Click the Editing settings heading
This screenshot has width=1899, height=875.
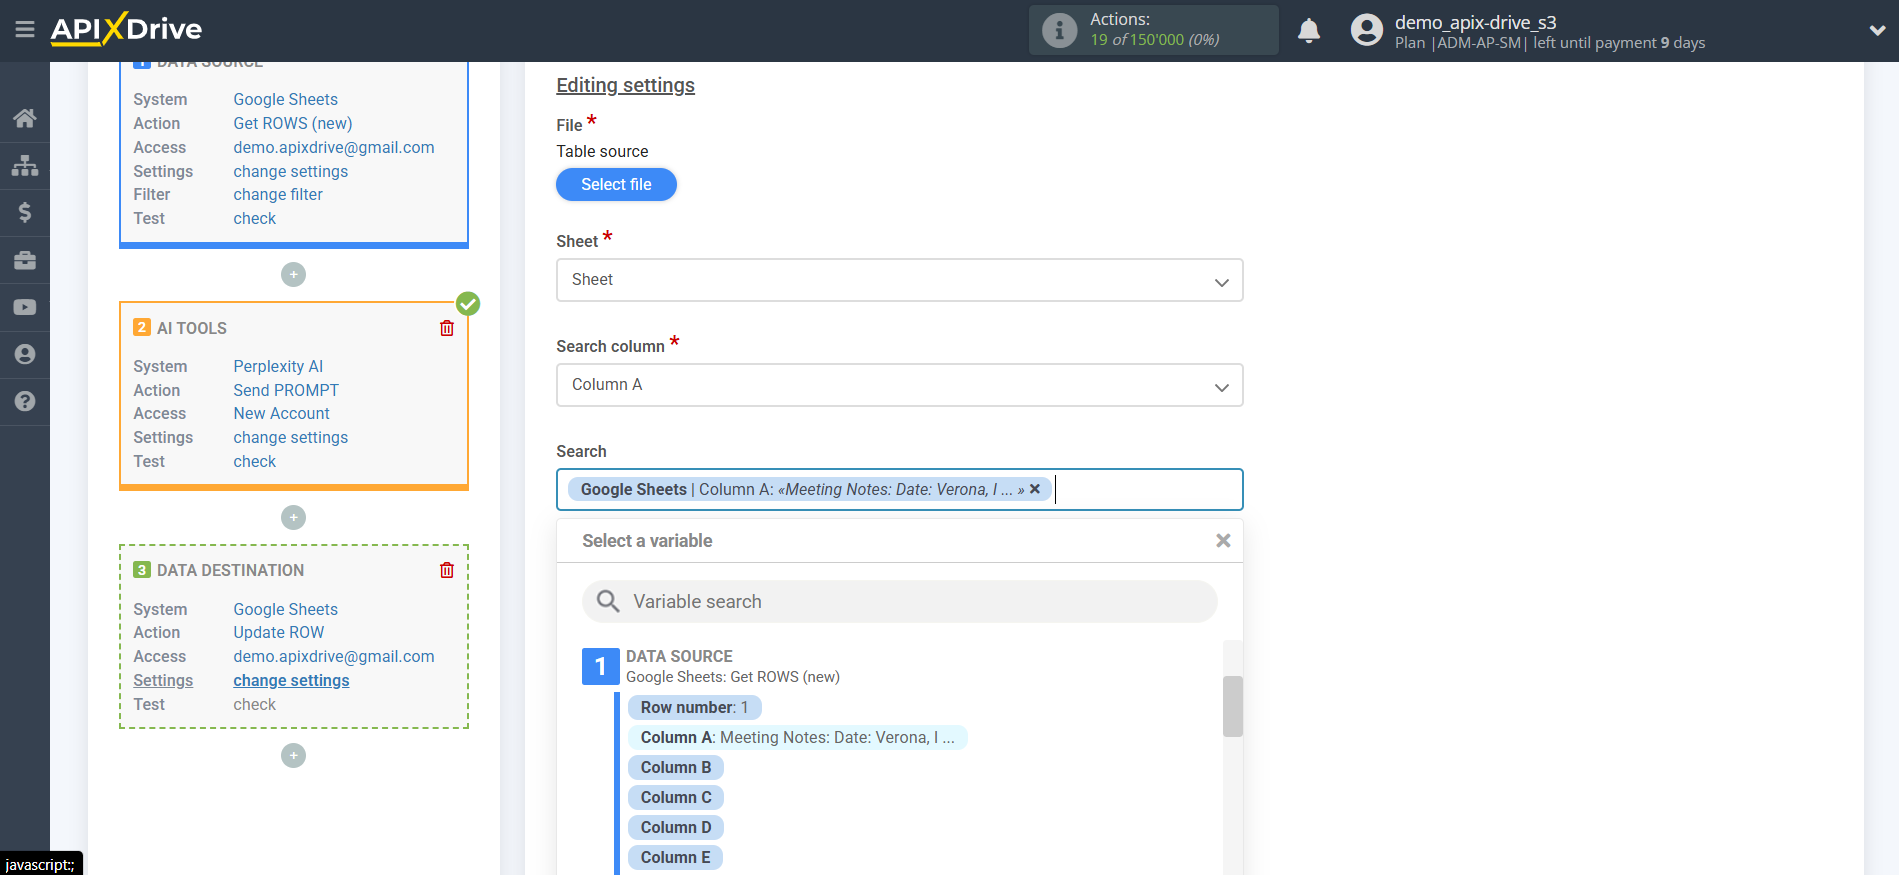625,85
